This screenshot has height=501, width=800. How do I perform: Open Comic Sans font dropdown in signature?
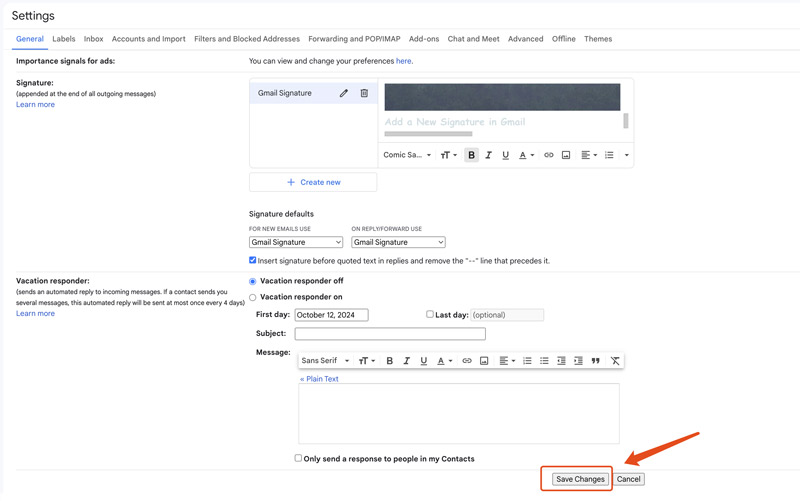(x=407, y=155)
